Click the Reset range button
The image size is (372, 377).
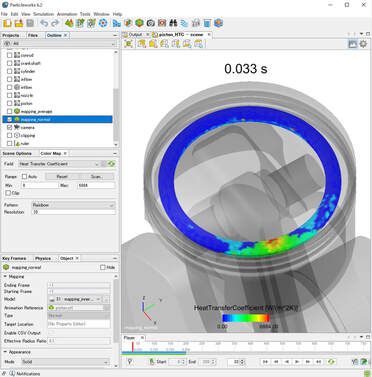[62, 177]
